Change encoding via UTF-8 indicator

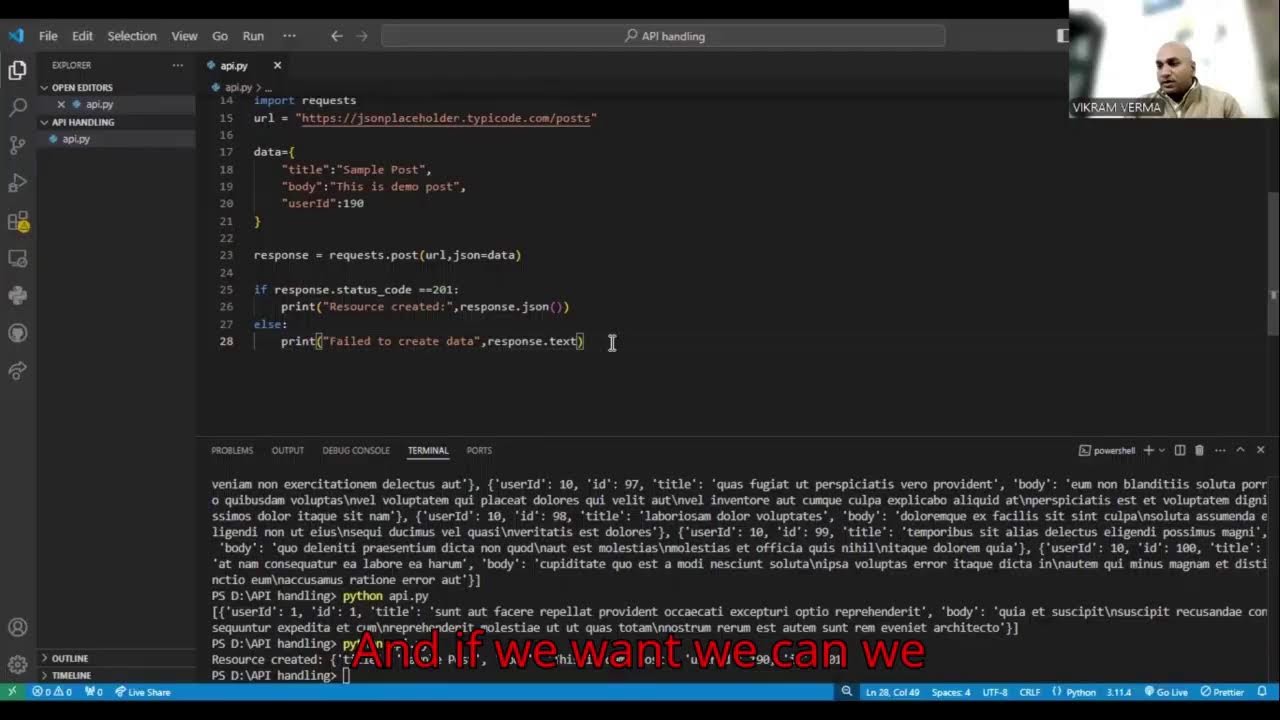(995, 692)
